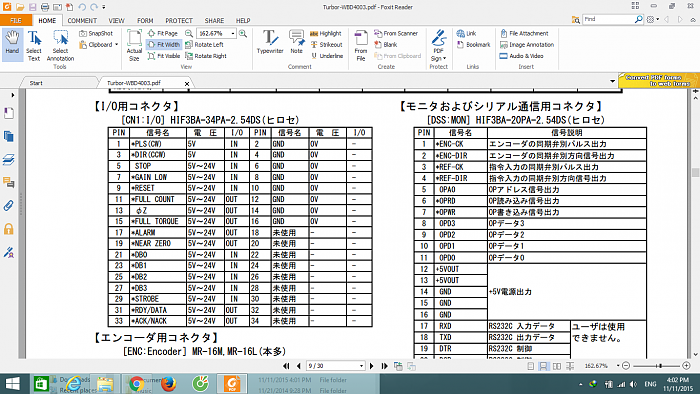Open the folder search icon beside Find

pyautogui.click(x=576, y=20)
